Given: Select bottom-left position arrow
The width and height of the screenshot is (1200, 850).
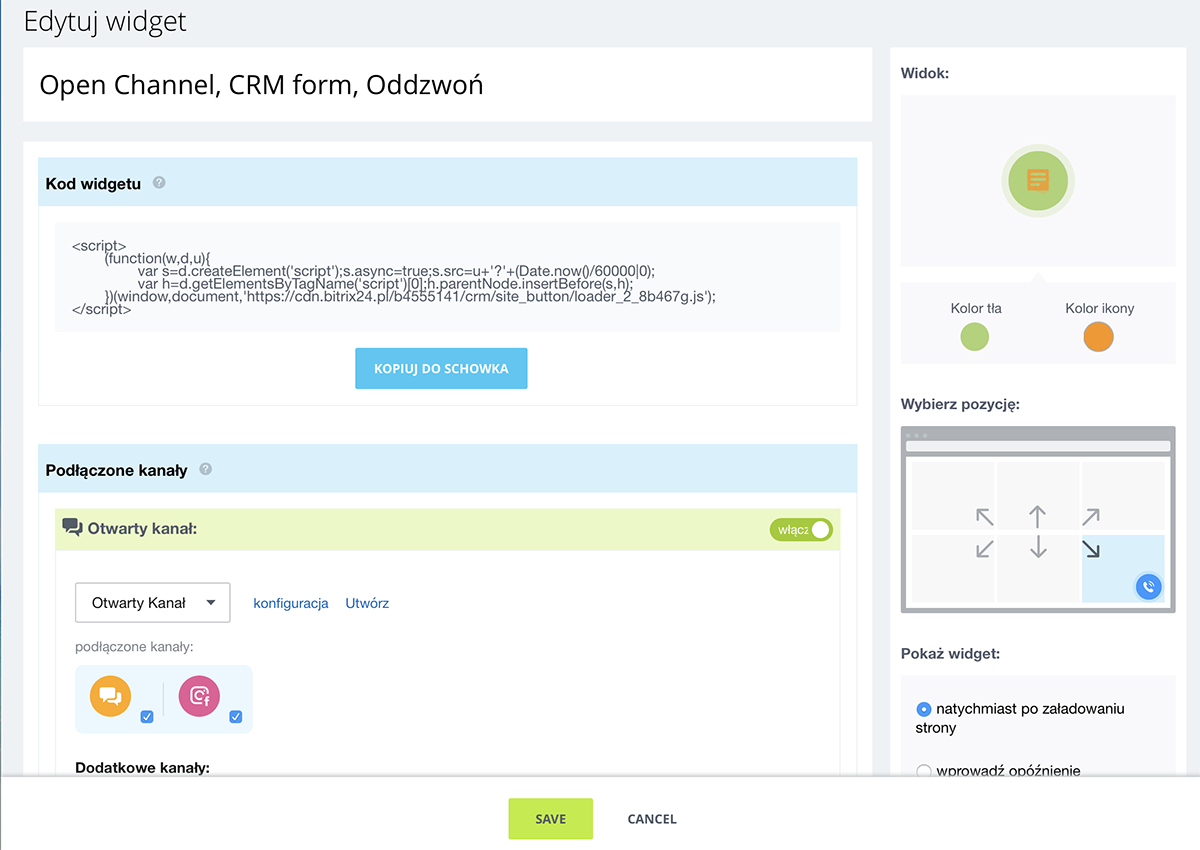Looking at the screenshot, I should 985,548.
